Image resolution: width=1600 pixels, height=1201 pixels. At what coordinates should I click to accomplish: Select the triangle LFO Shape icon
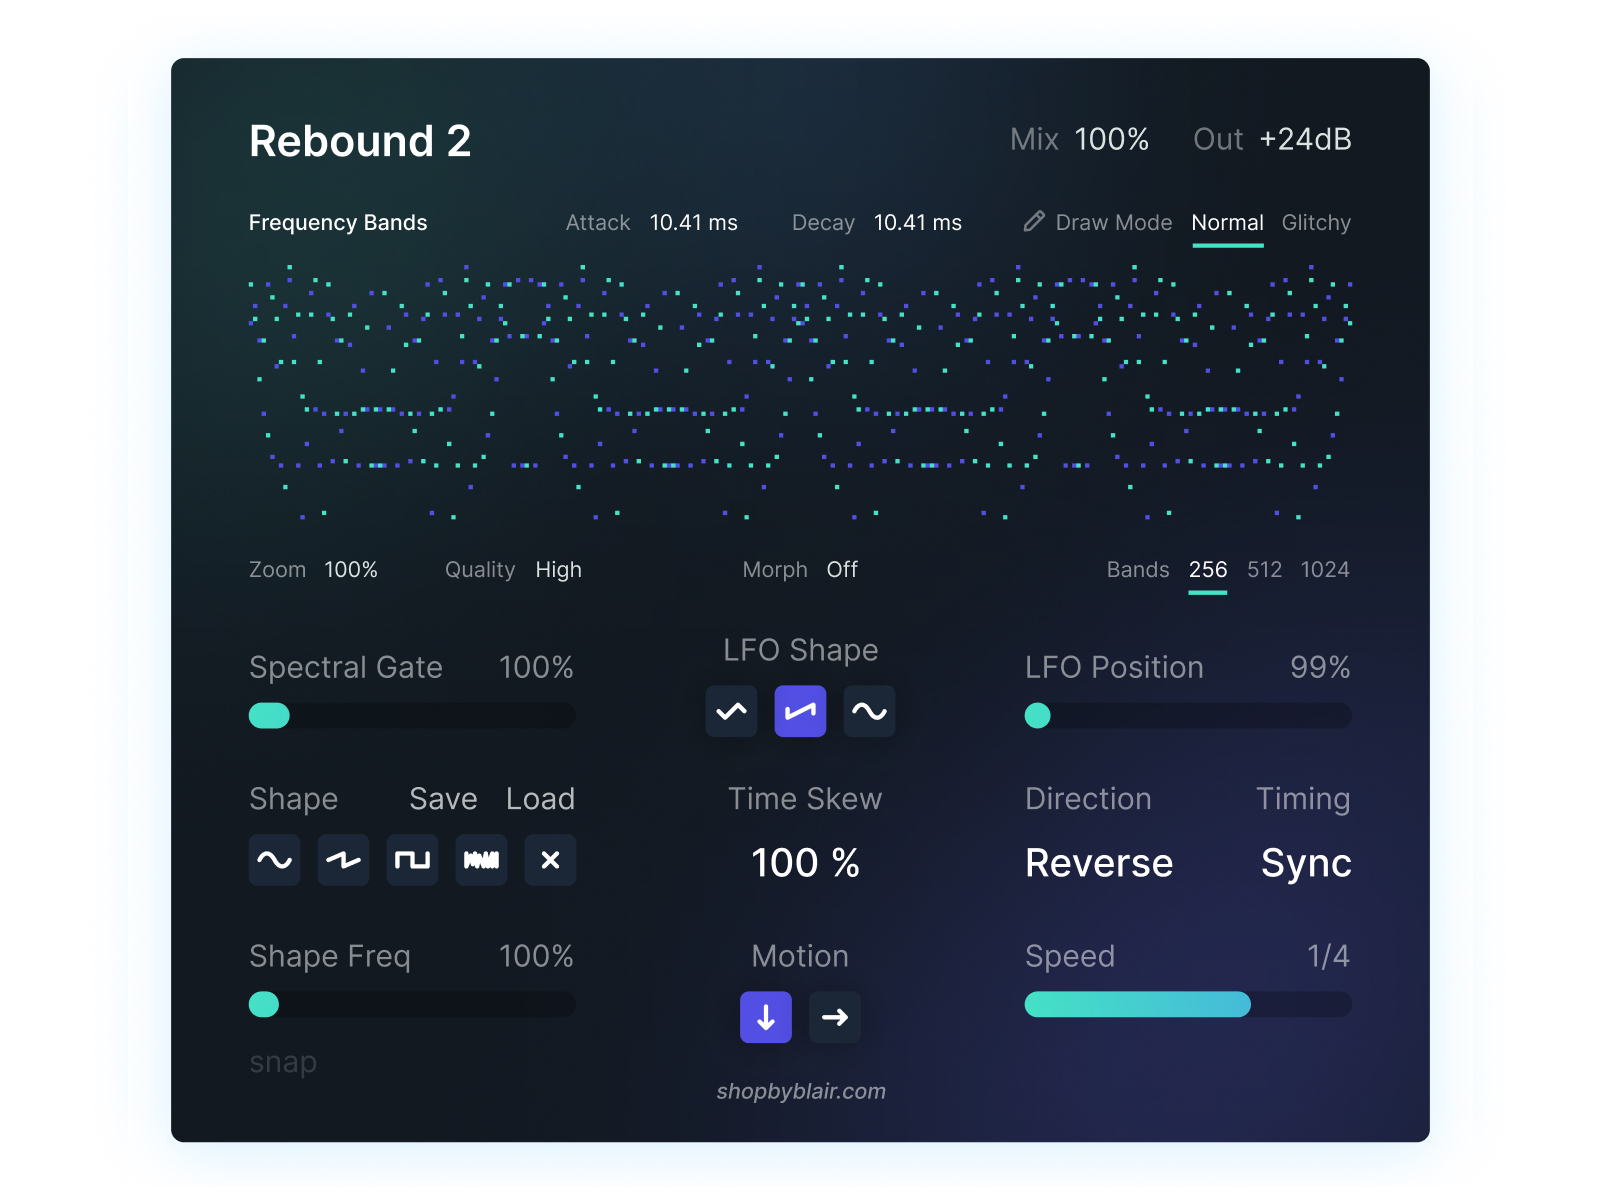[x=731, y=711]
